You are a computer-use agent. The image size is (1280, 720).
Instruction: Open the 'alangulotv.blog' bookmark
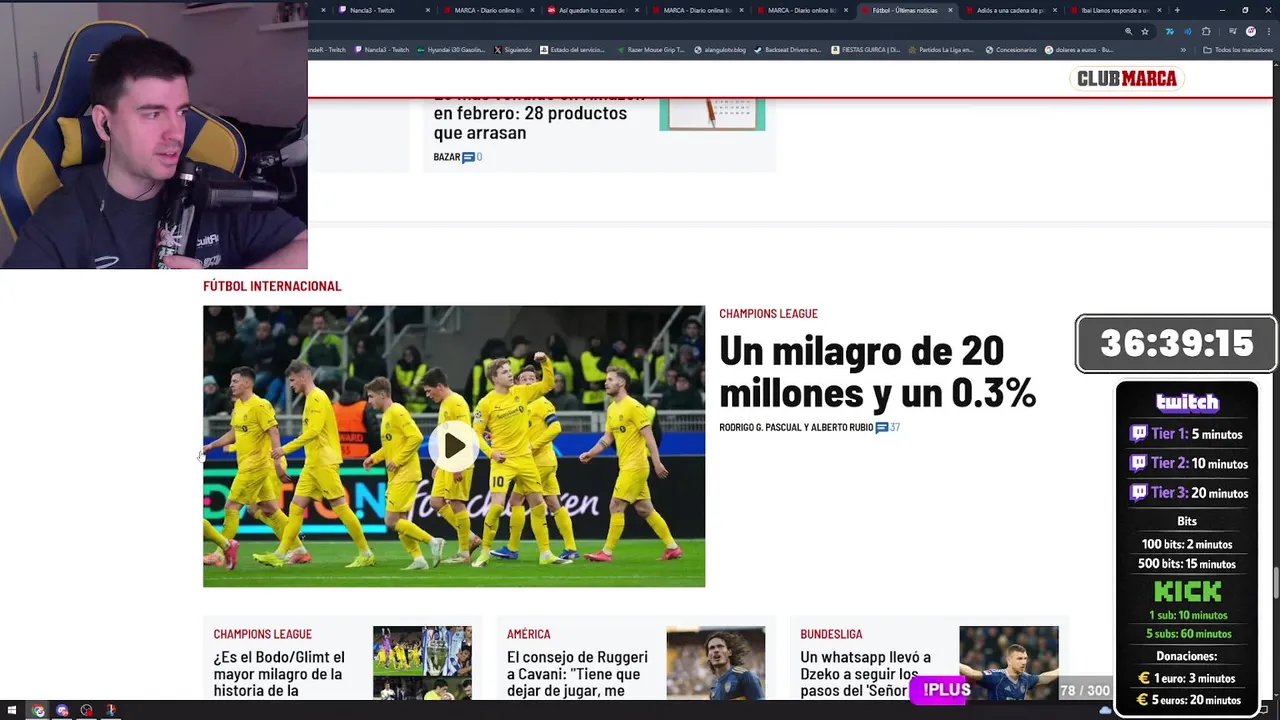[720, 49]
